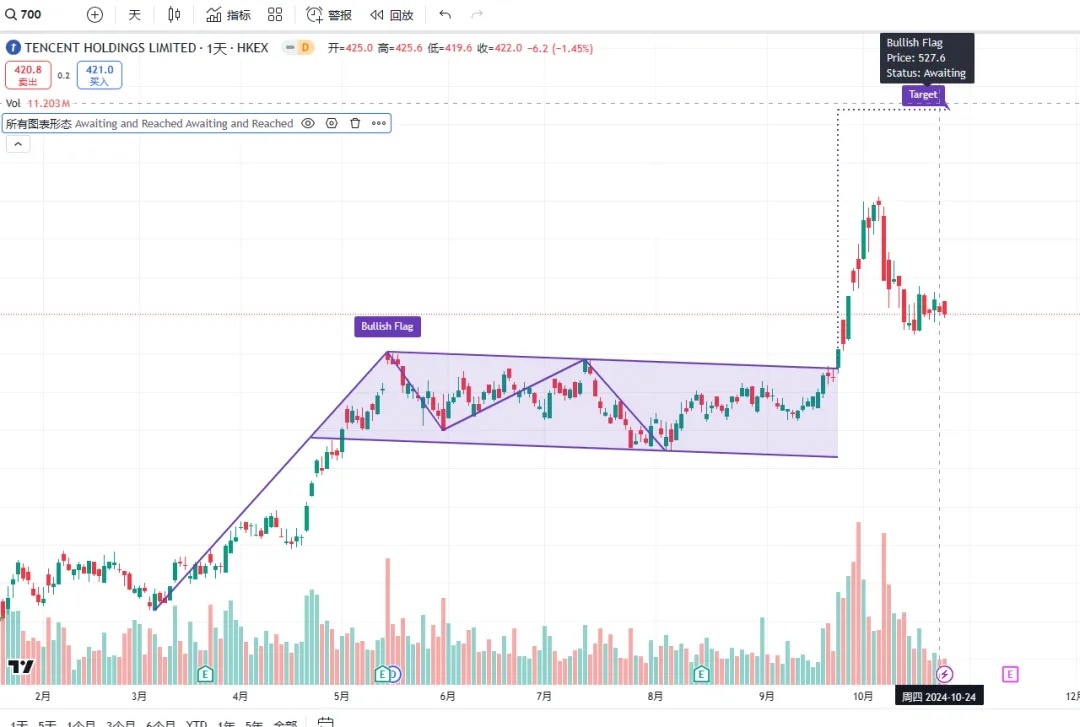The height and width of the screenshot is (727, 1080).
Task: Click the add symbol plus icon
Action: pyautogui.click(x=94, y=15)
